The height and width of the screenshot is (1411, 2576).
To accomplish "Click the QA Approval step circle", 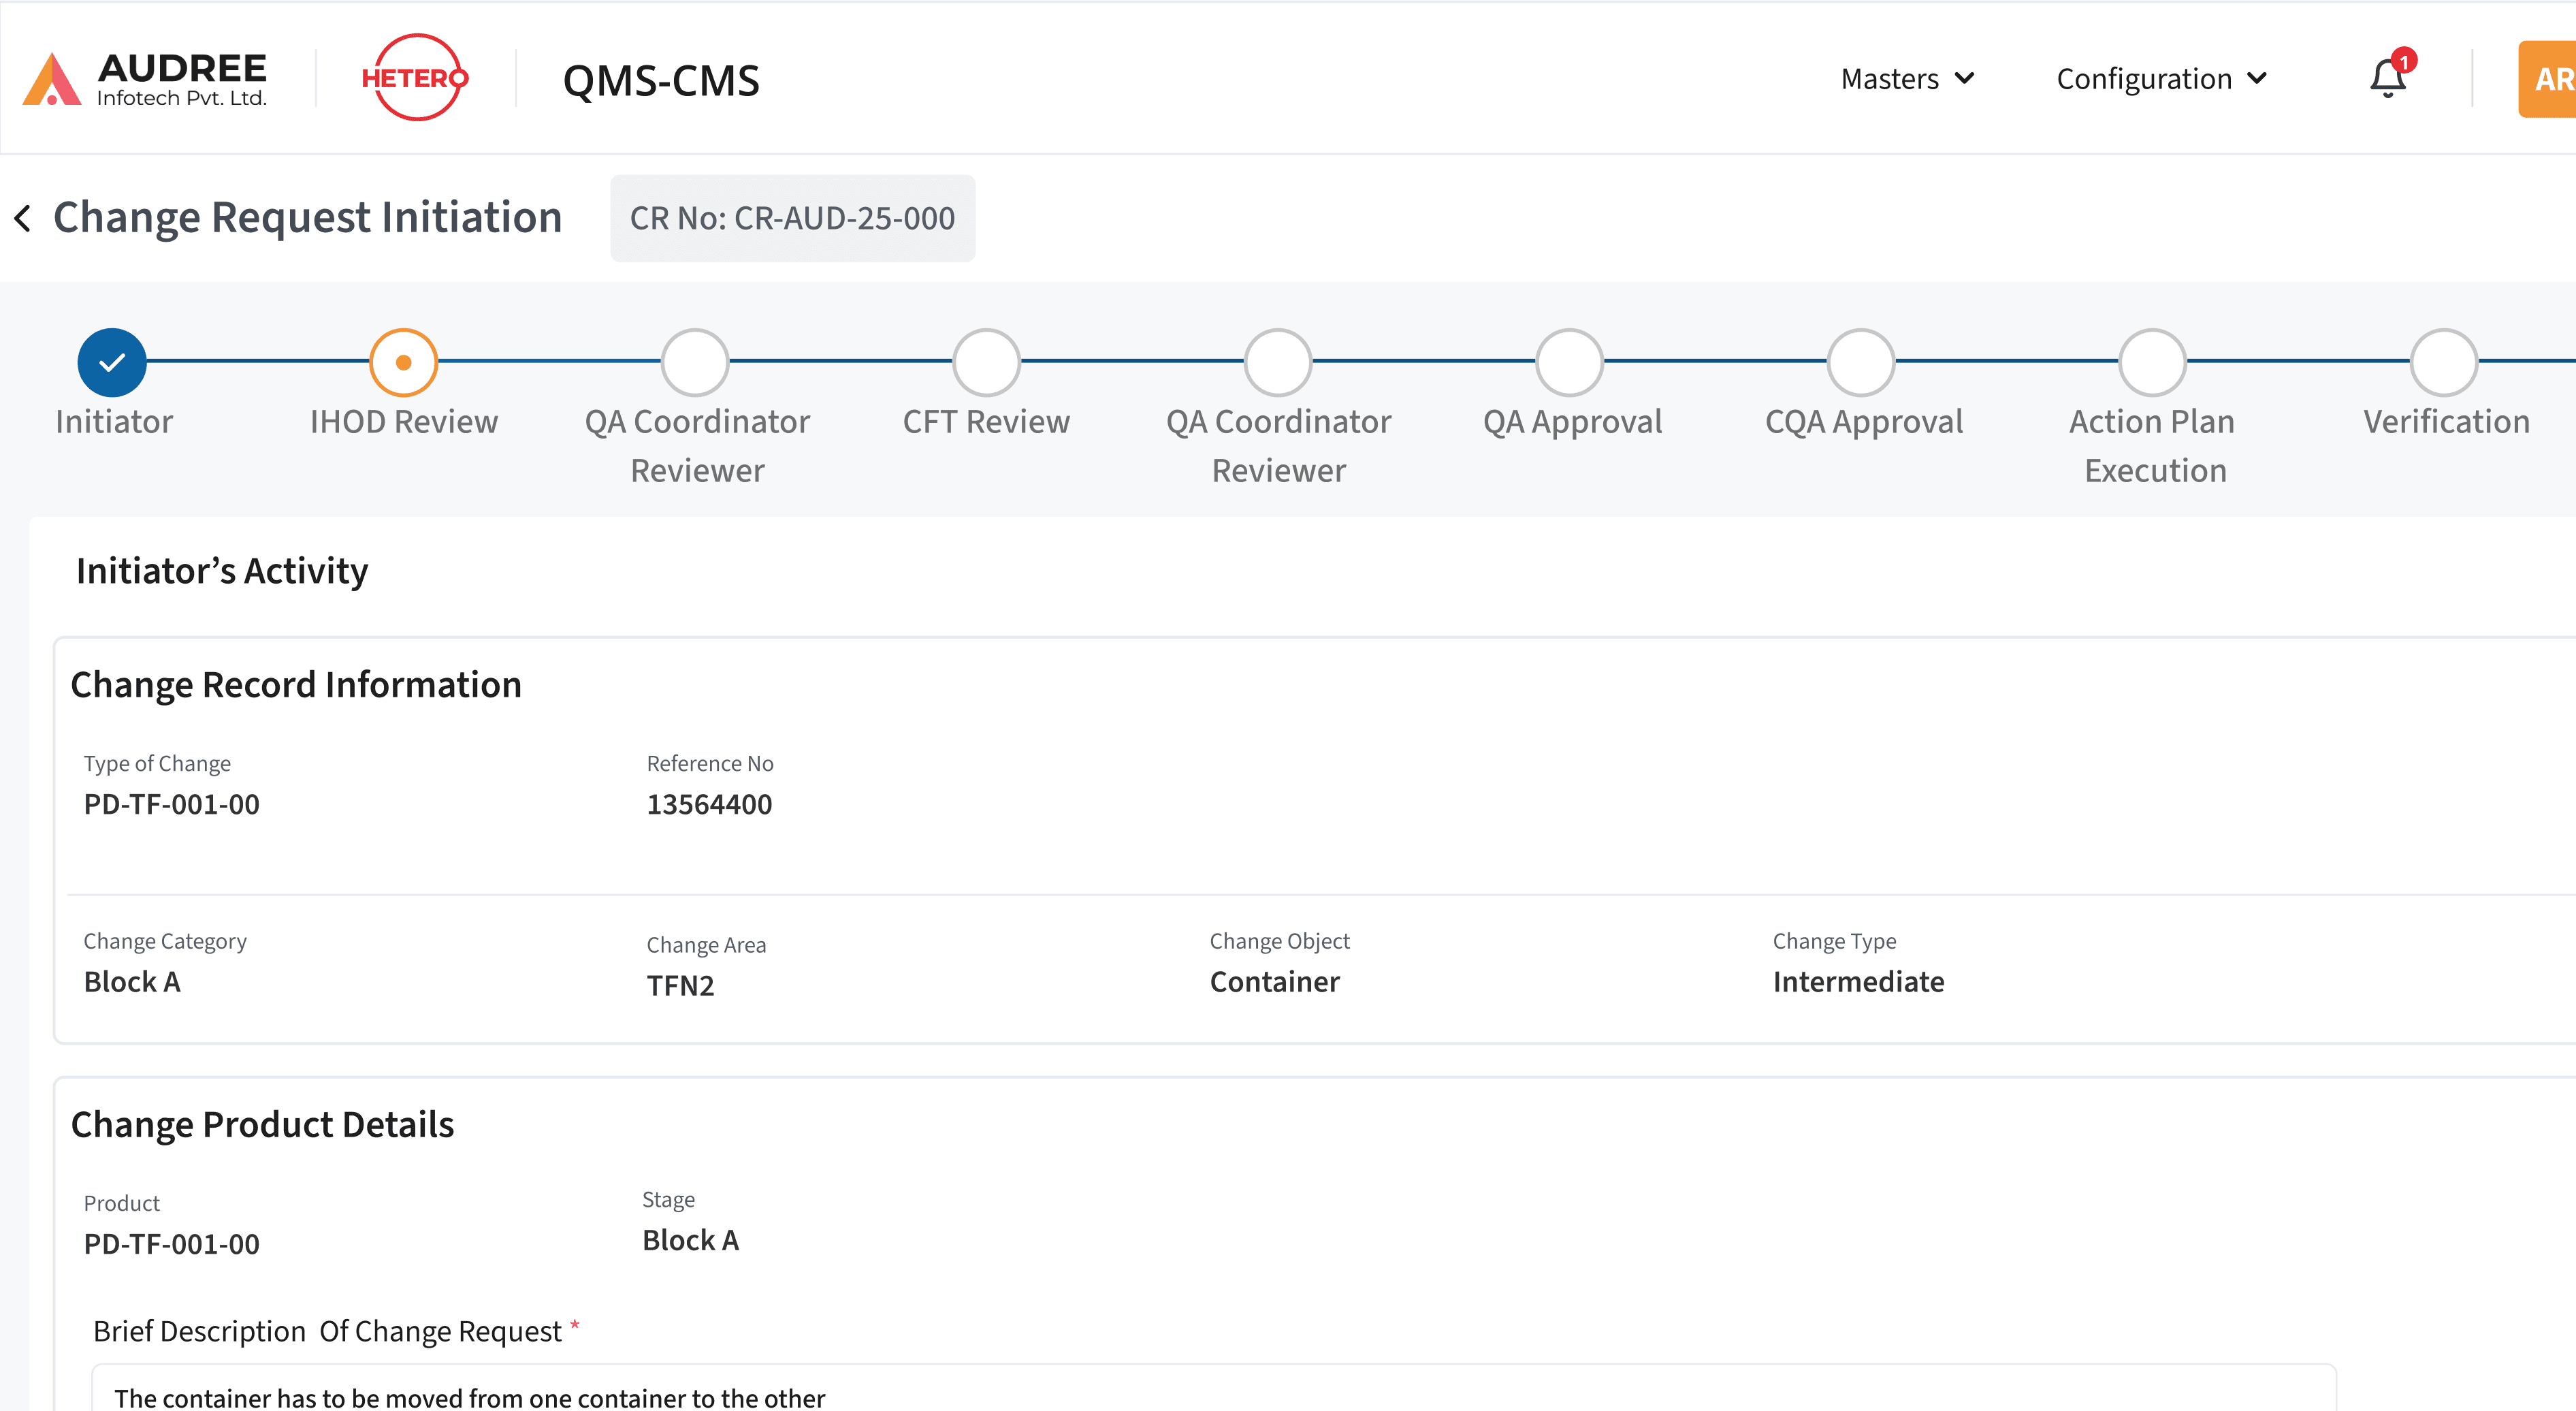I will pyautogui.click(x=1571, y=362).
